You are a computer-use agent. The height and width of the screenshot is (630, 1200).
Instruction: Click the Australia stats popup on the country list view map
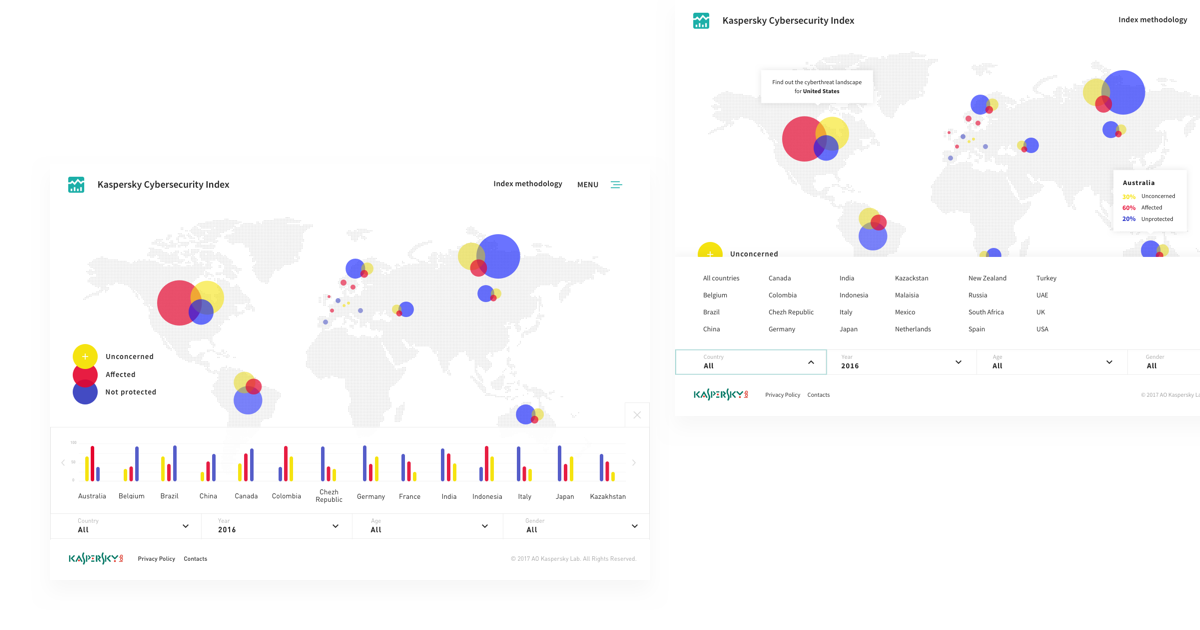click(1150, 200)
